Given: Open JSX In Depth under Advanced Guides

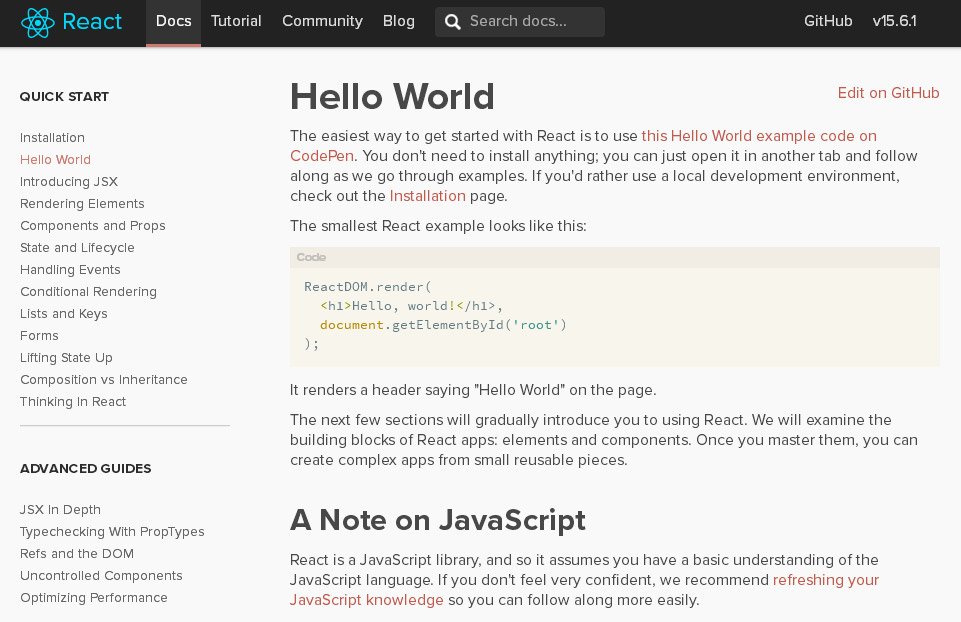Looking at the screenshot, I should tap(60, 510).
